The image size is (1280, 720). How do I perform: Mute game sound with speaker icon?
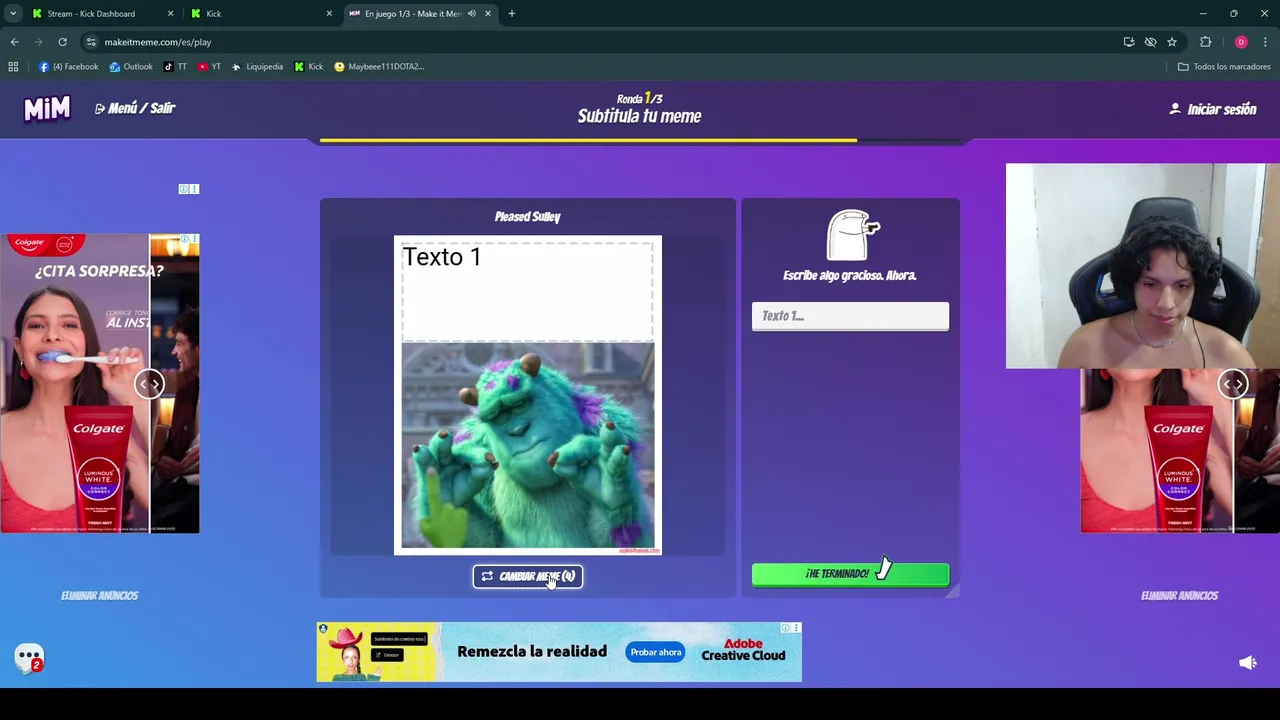click(x=1247, y=662)
